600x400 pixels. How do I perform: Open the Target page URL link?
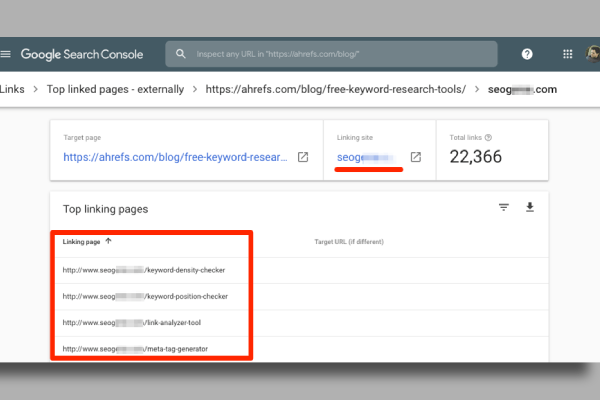tap(175, 157)
